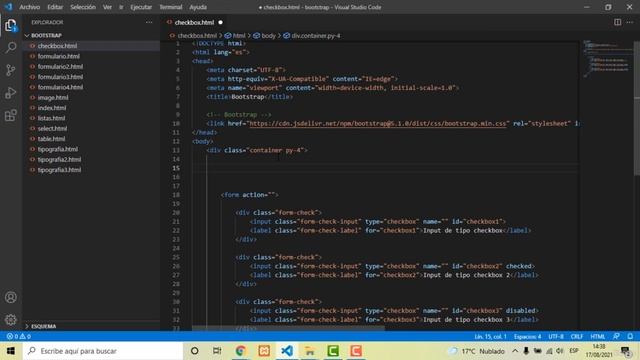
Task: Open the Search view icon
Action: click(11, 48)
